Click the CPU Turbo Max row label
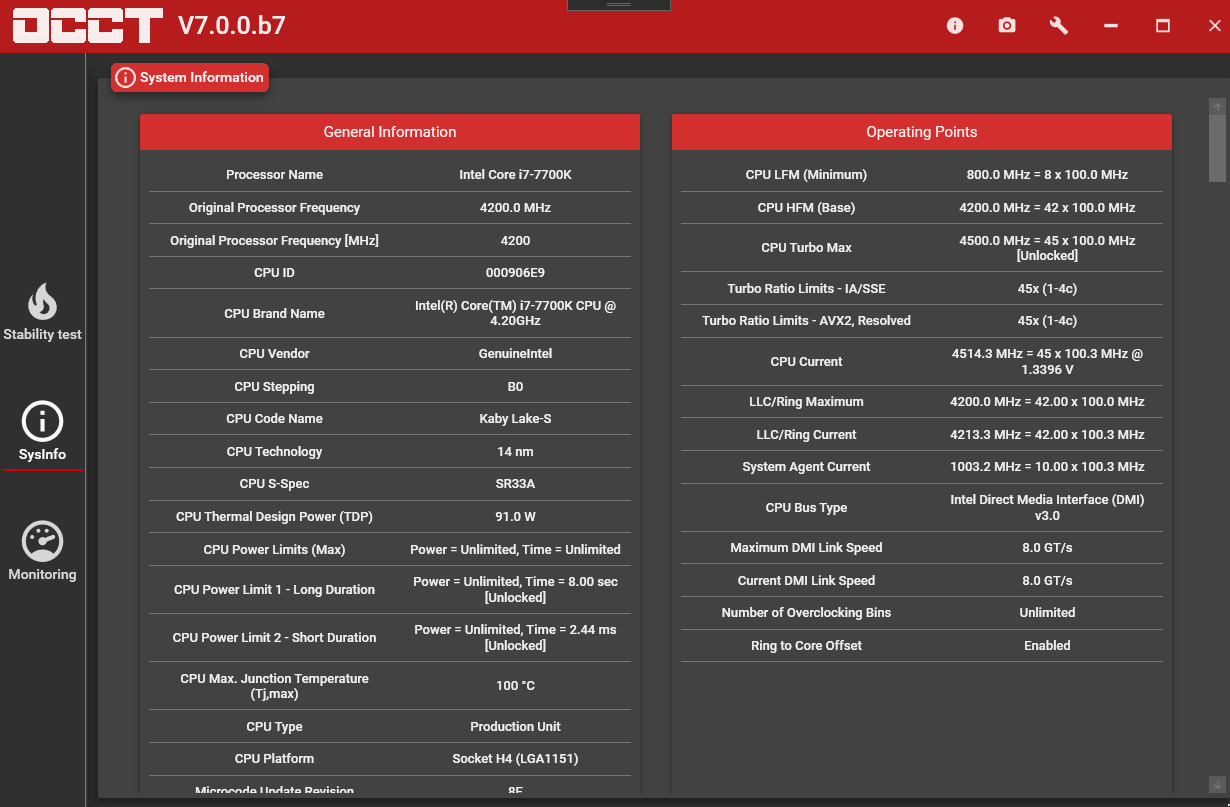This screenshot has height=807, width=1230. click(x=806, y=248)
